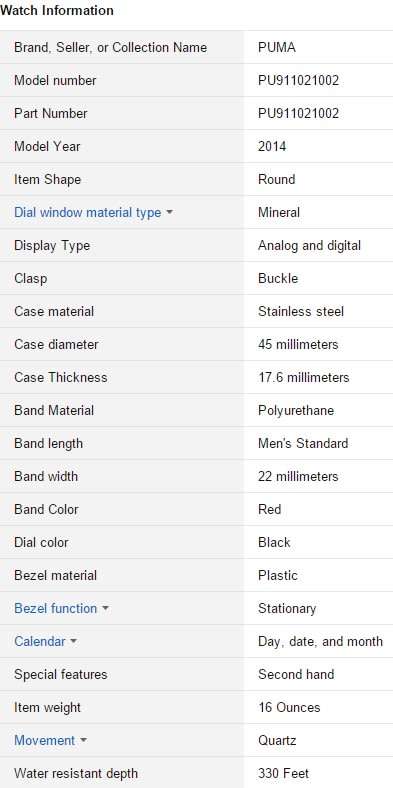Open the Dial window material type link
393x788 pixels.
[87, 213]
